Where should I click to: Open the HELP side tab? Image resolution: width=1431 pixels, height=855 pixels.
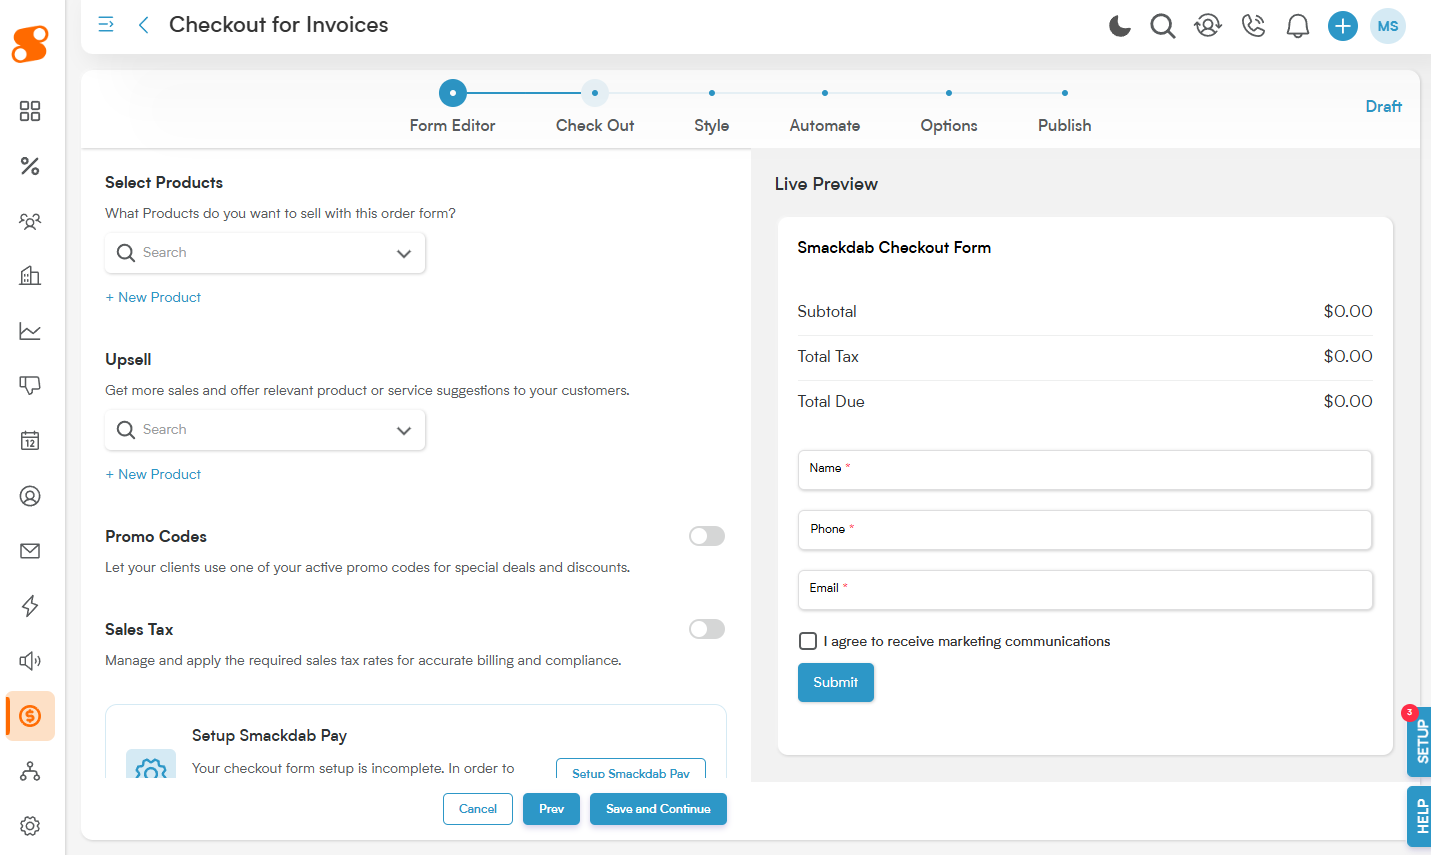click(x=1420, y=817)
